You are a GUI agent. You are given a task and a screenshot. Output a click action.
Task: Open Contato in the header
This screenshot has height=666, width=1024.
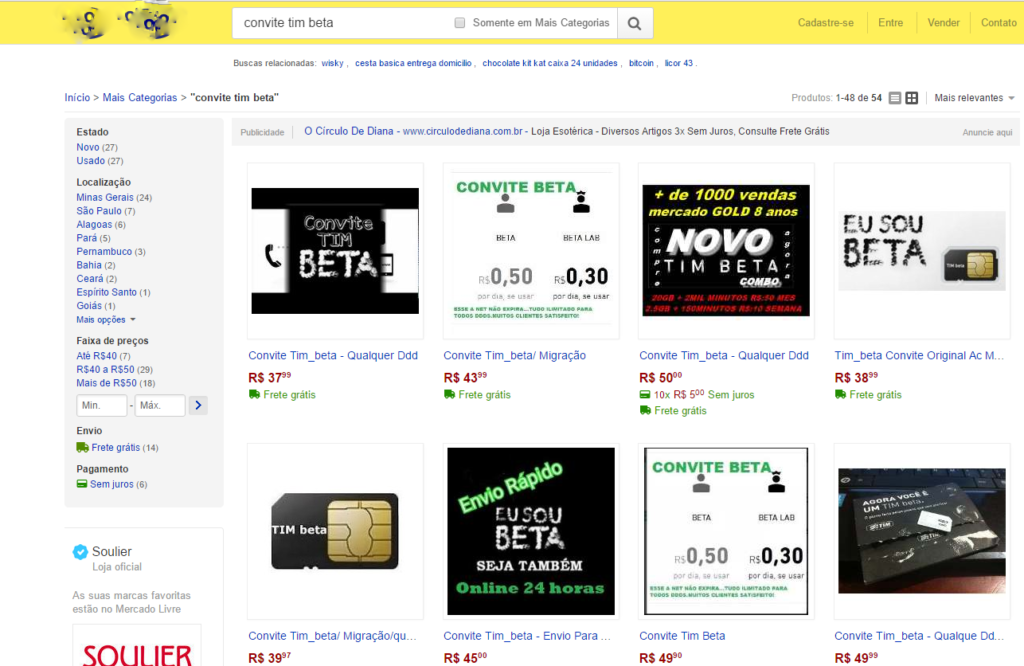pyautogui.click(x=999, y=23)
